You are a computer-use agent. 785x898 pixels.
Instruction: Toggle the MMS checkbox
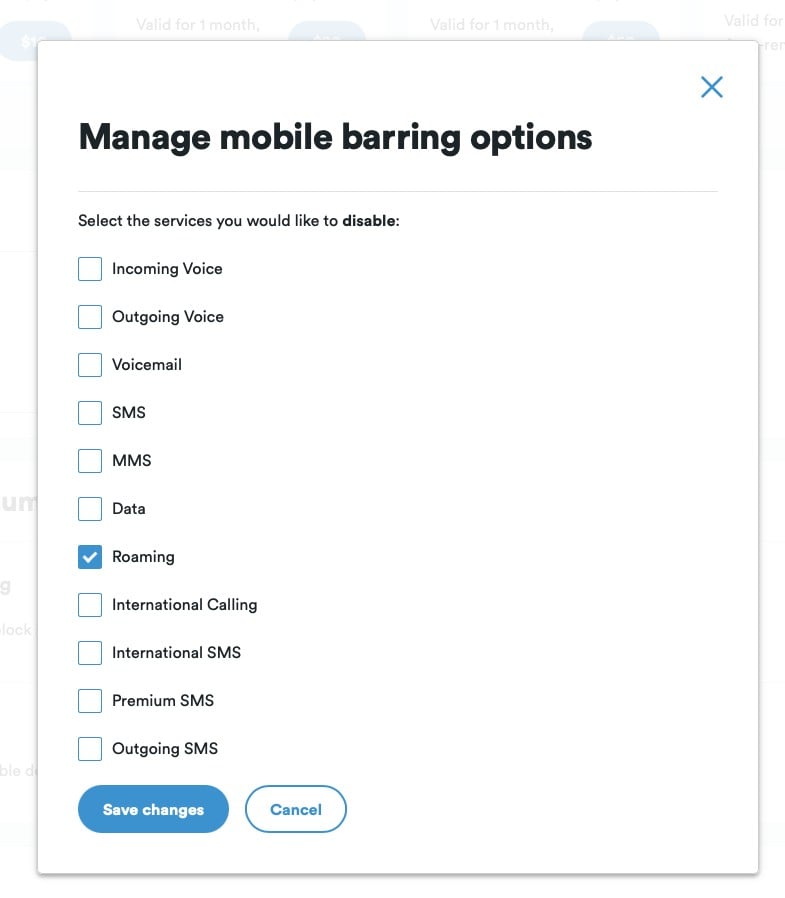tap(90, 461)
